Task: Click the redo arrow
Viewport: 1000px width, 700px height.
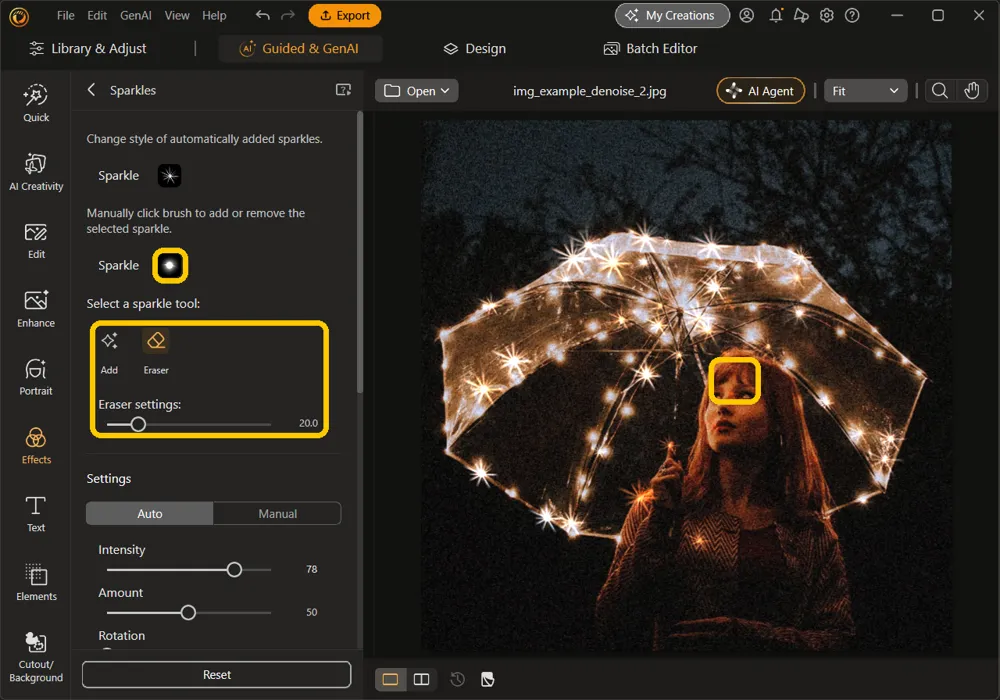Action: click(288, 15)
